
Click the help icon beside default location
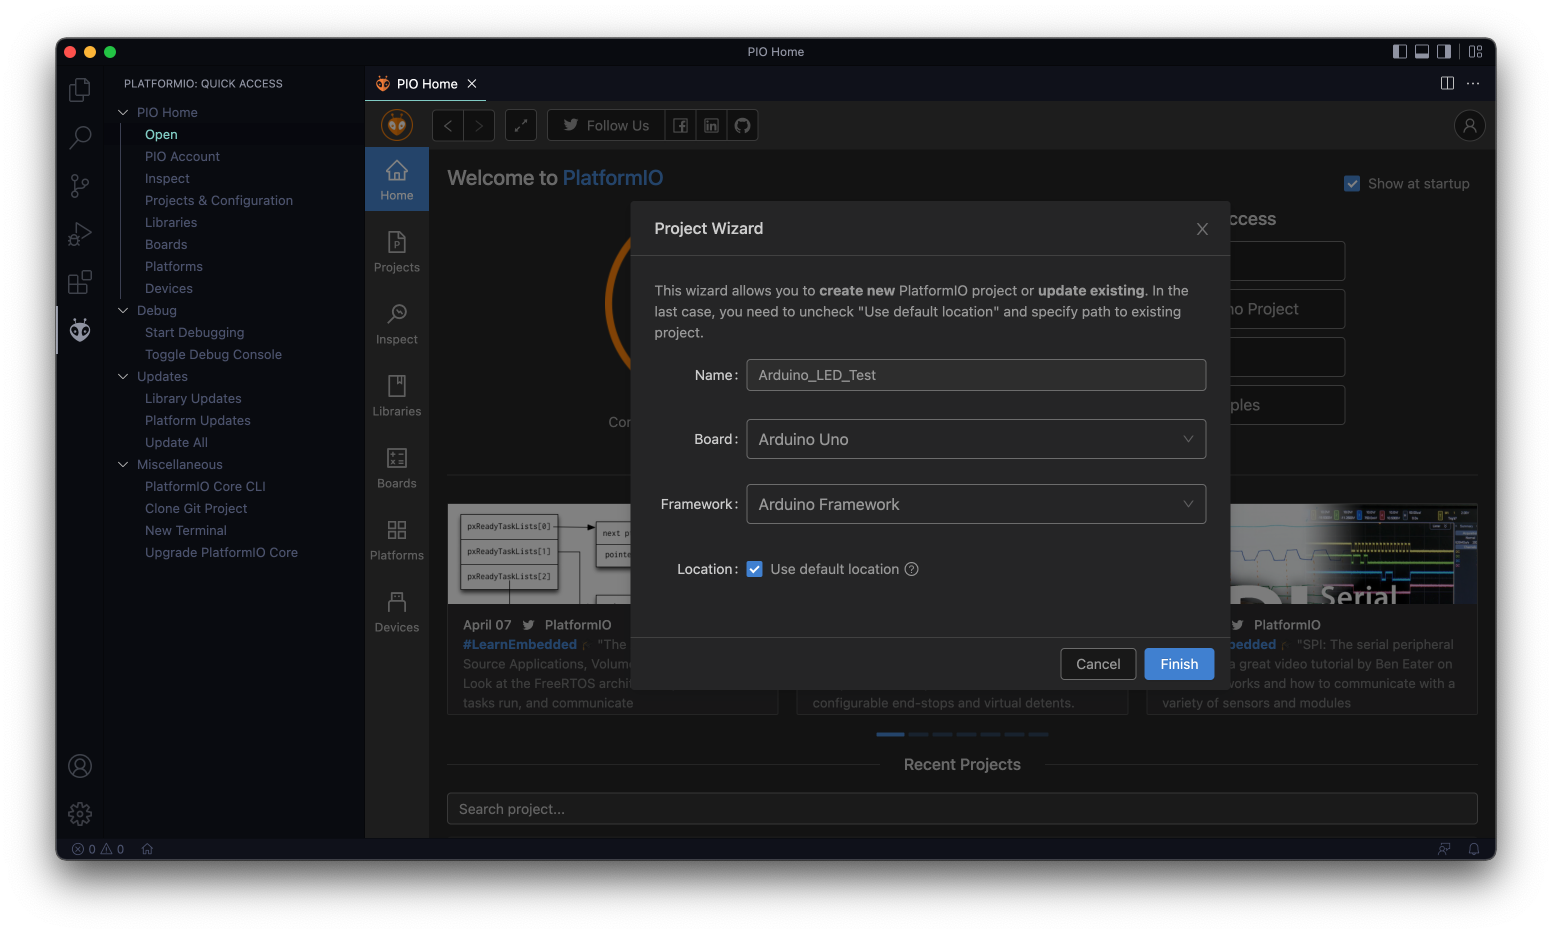click(x=911, y=569)
